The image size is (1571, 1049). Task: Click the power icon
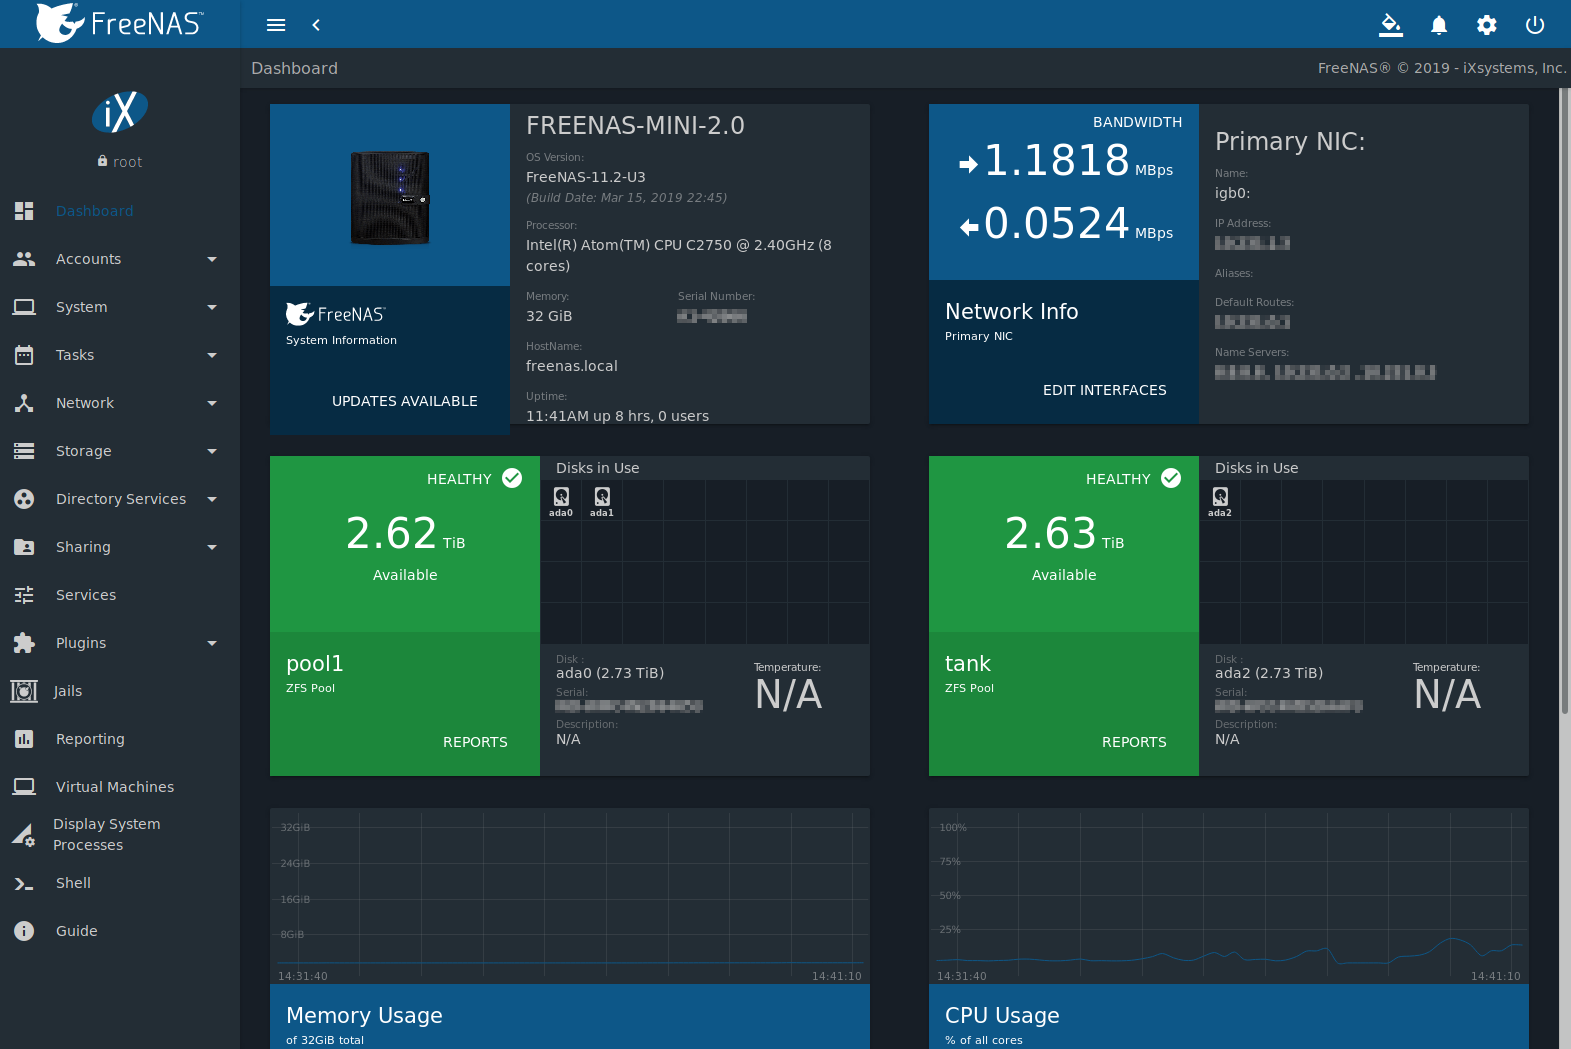coord(1535,25)
